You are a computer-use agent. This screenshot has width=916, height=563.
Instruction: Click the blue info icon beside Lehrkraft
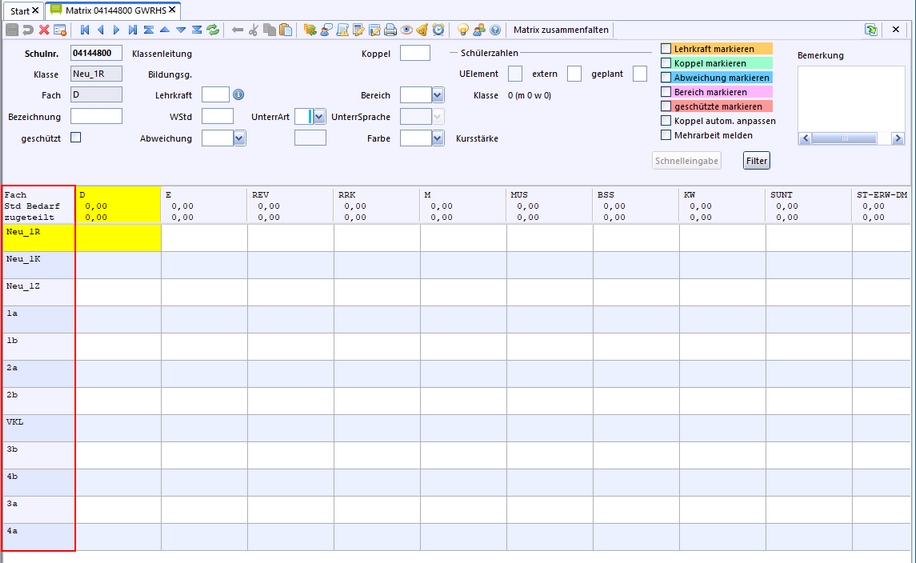click(x=238, y=95)
